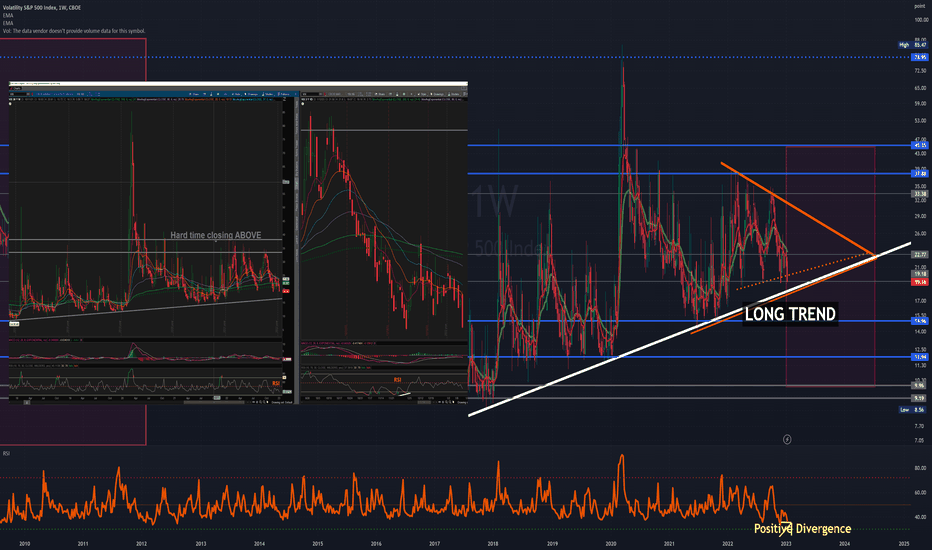Open the RSI indicator pane label
Image resolution: width=932 pixels, height=550 pixels.
(6, 454)
